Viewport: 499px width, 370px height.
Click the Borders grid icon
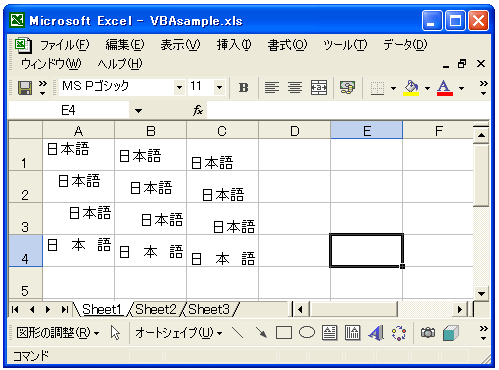(x=377, y=88)
